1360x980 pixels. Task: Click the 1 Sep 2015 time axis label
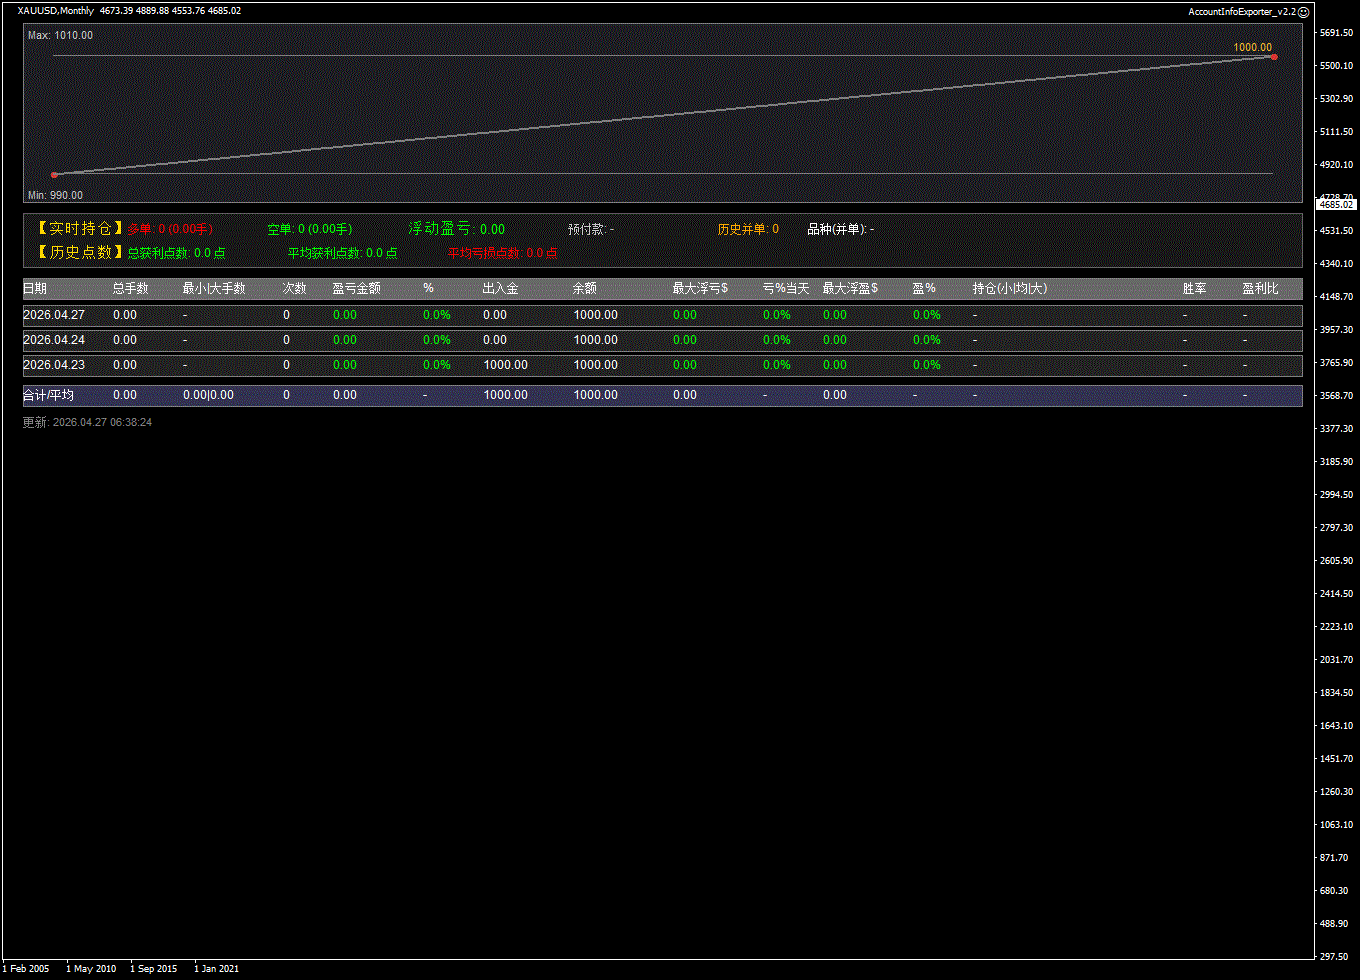[153, 969]
